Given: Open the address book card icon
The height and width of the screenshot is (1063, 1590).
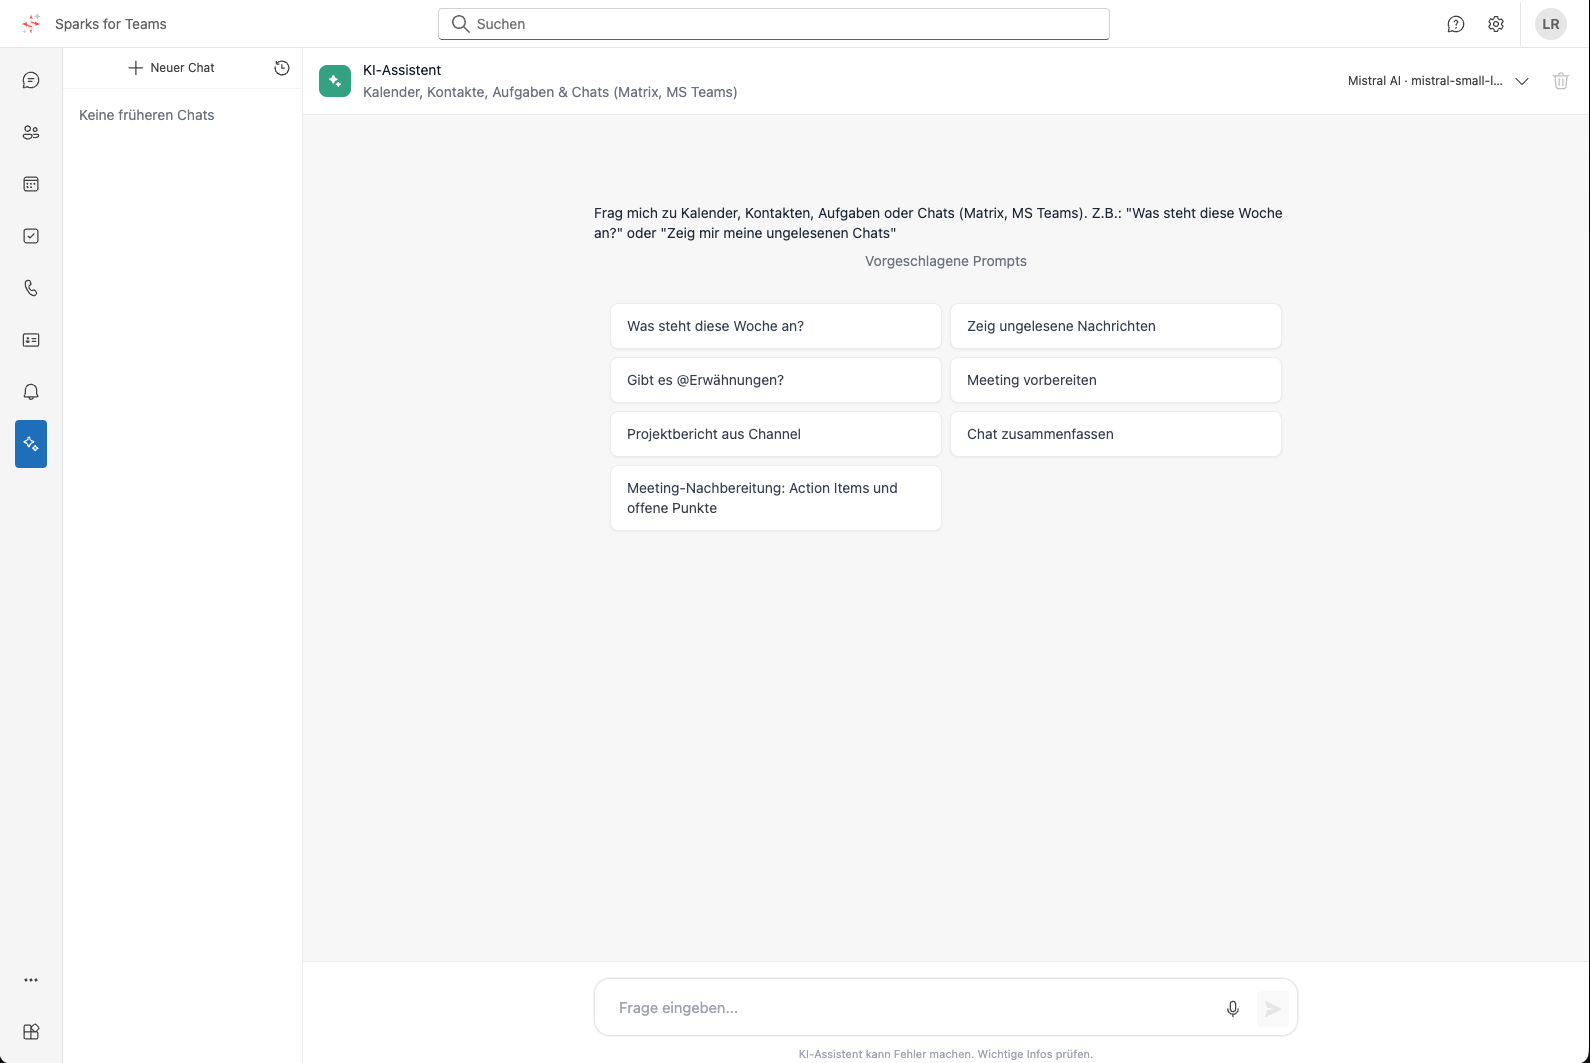Looking at the screenshot, I should coord(31,340).
